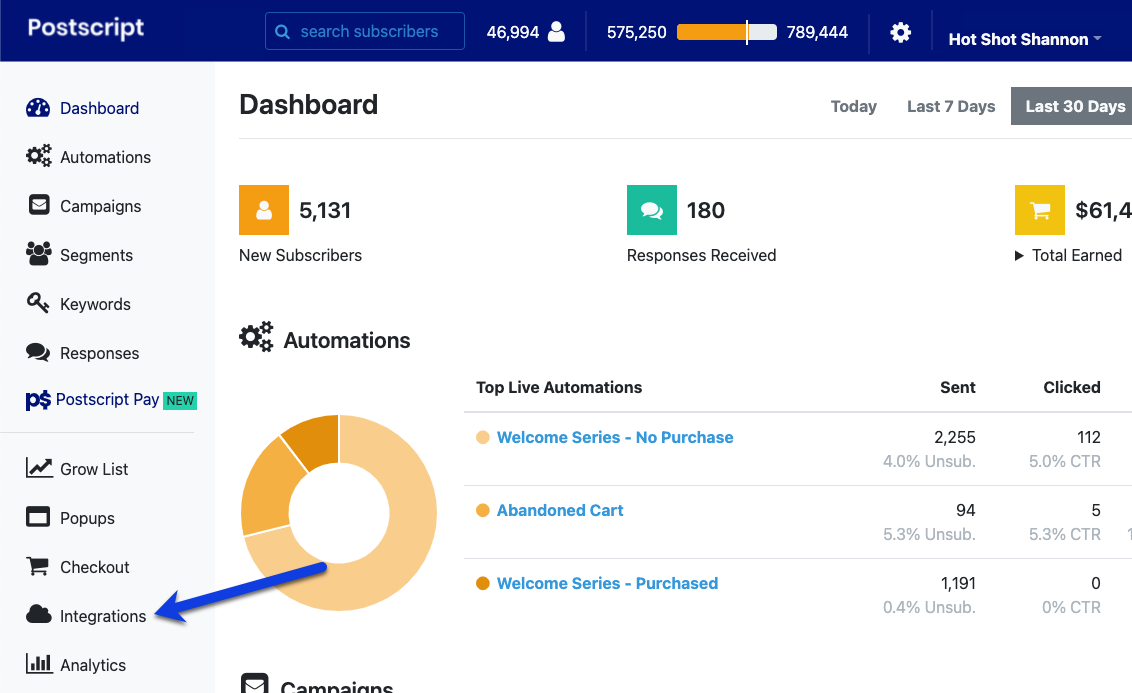Image resolution: width=1132 pixels, height=693 pixels.
Task: Open Welcome Series - No Purchase automation
Action: pyautogui.click(x=615, y=437)
